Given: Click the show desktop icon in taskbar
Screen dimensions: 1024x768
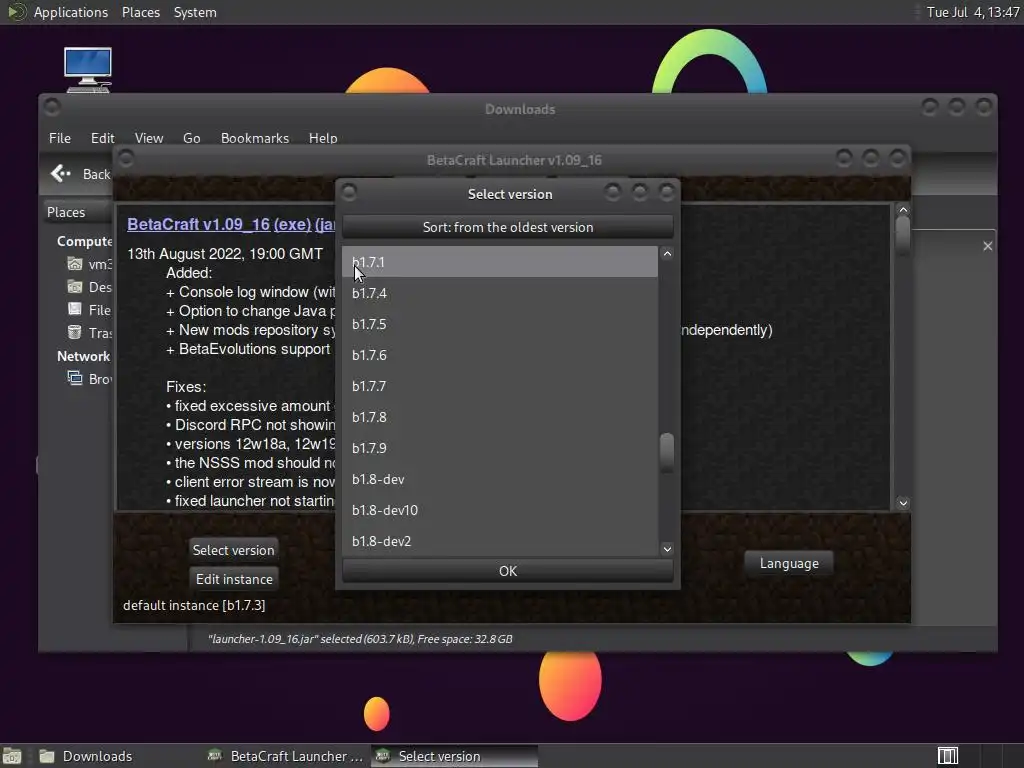Looking at the screenshot, I should (12, 756).
